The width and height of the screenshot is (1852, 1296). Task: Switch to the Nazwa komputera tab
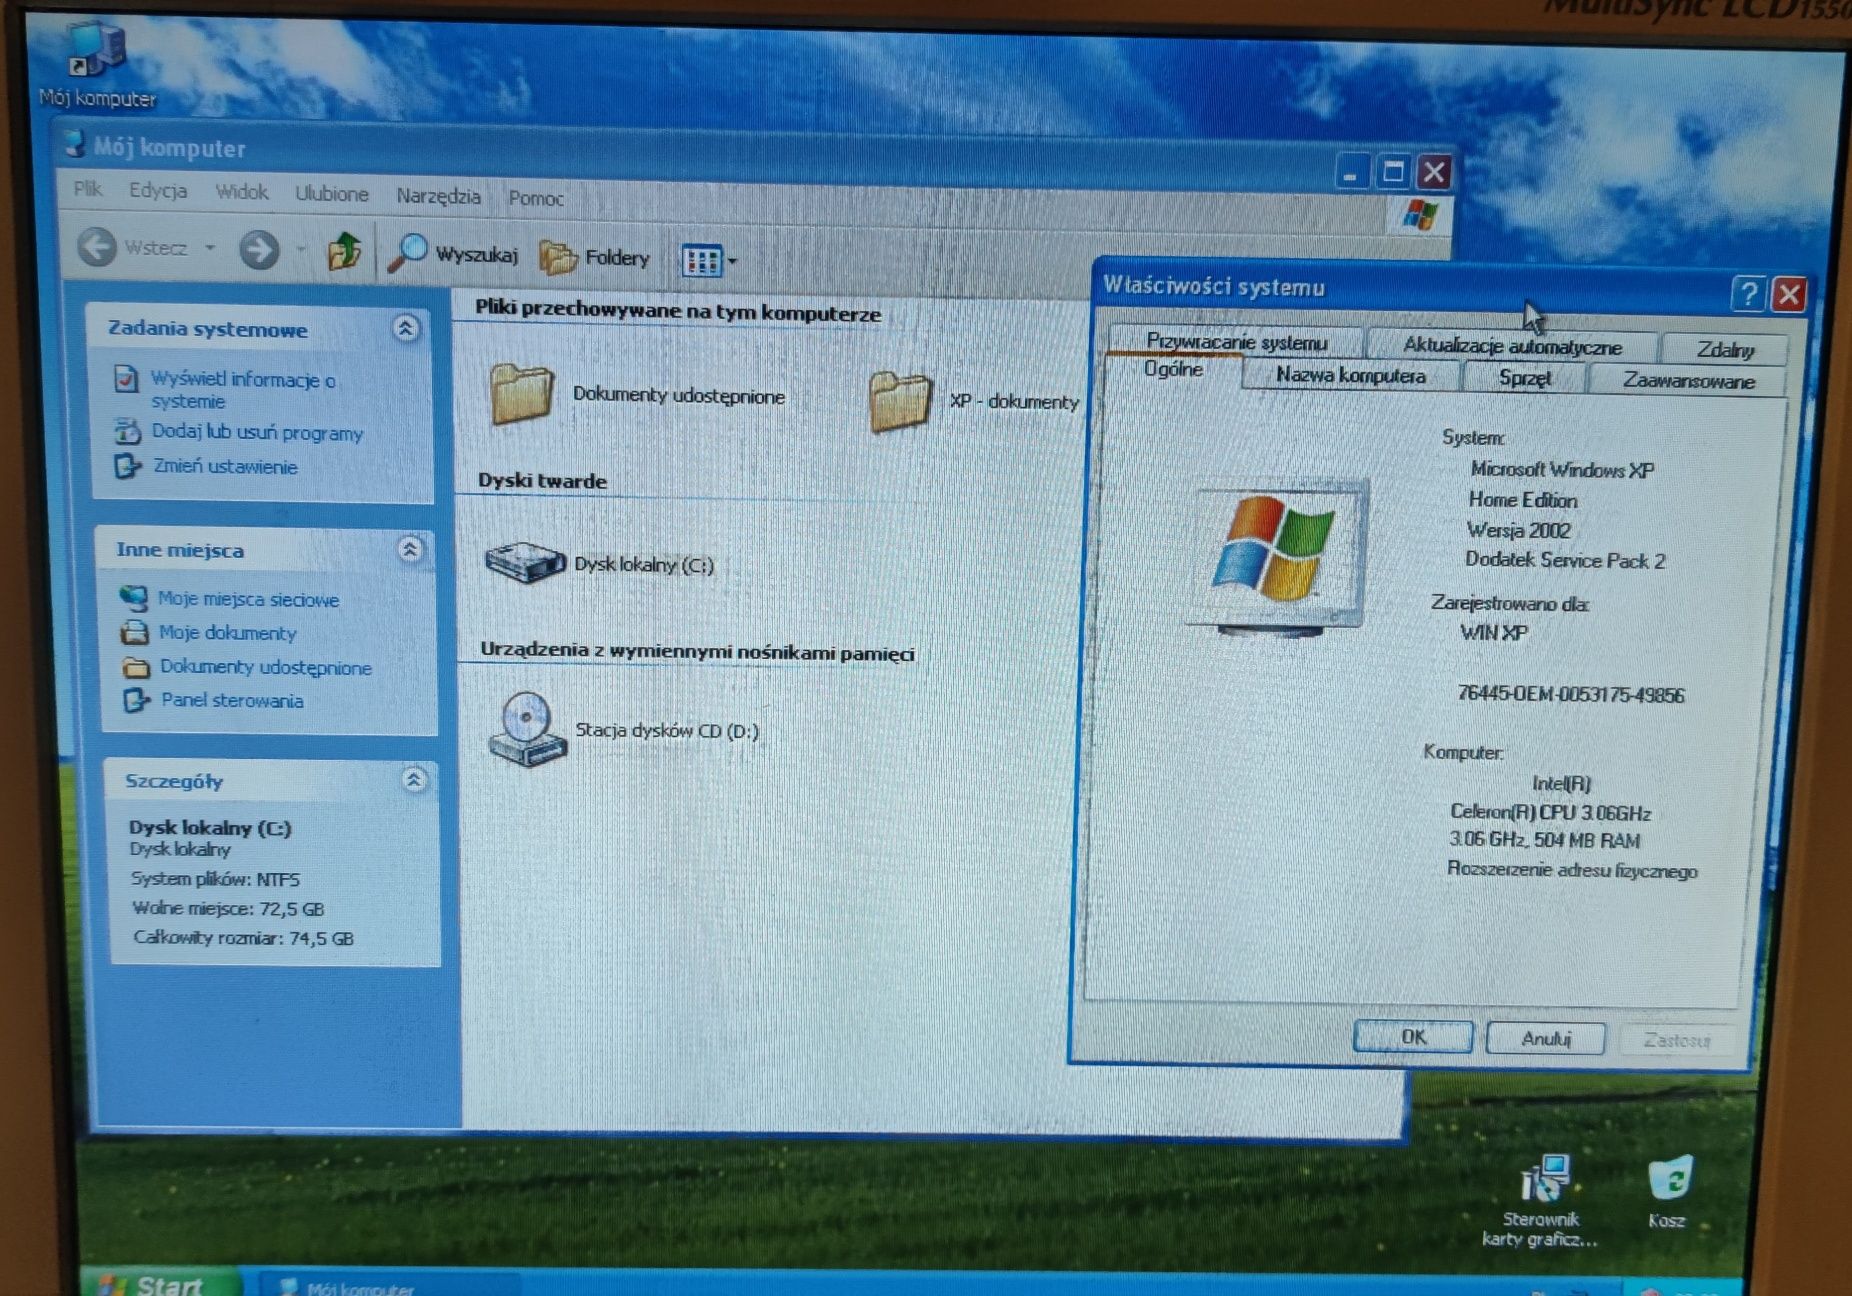(x=1350, y=375)
